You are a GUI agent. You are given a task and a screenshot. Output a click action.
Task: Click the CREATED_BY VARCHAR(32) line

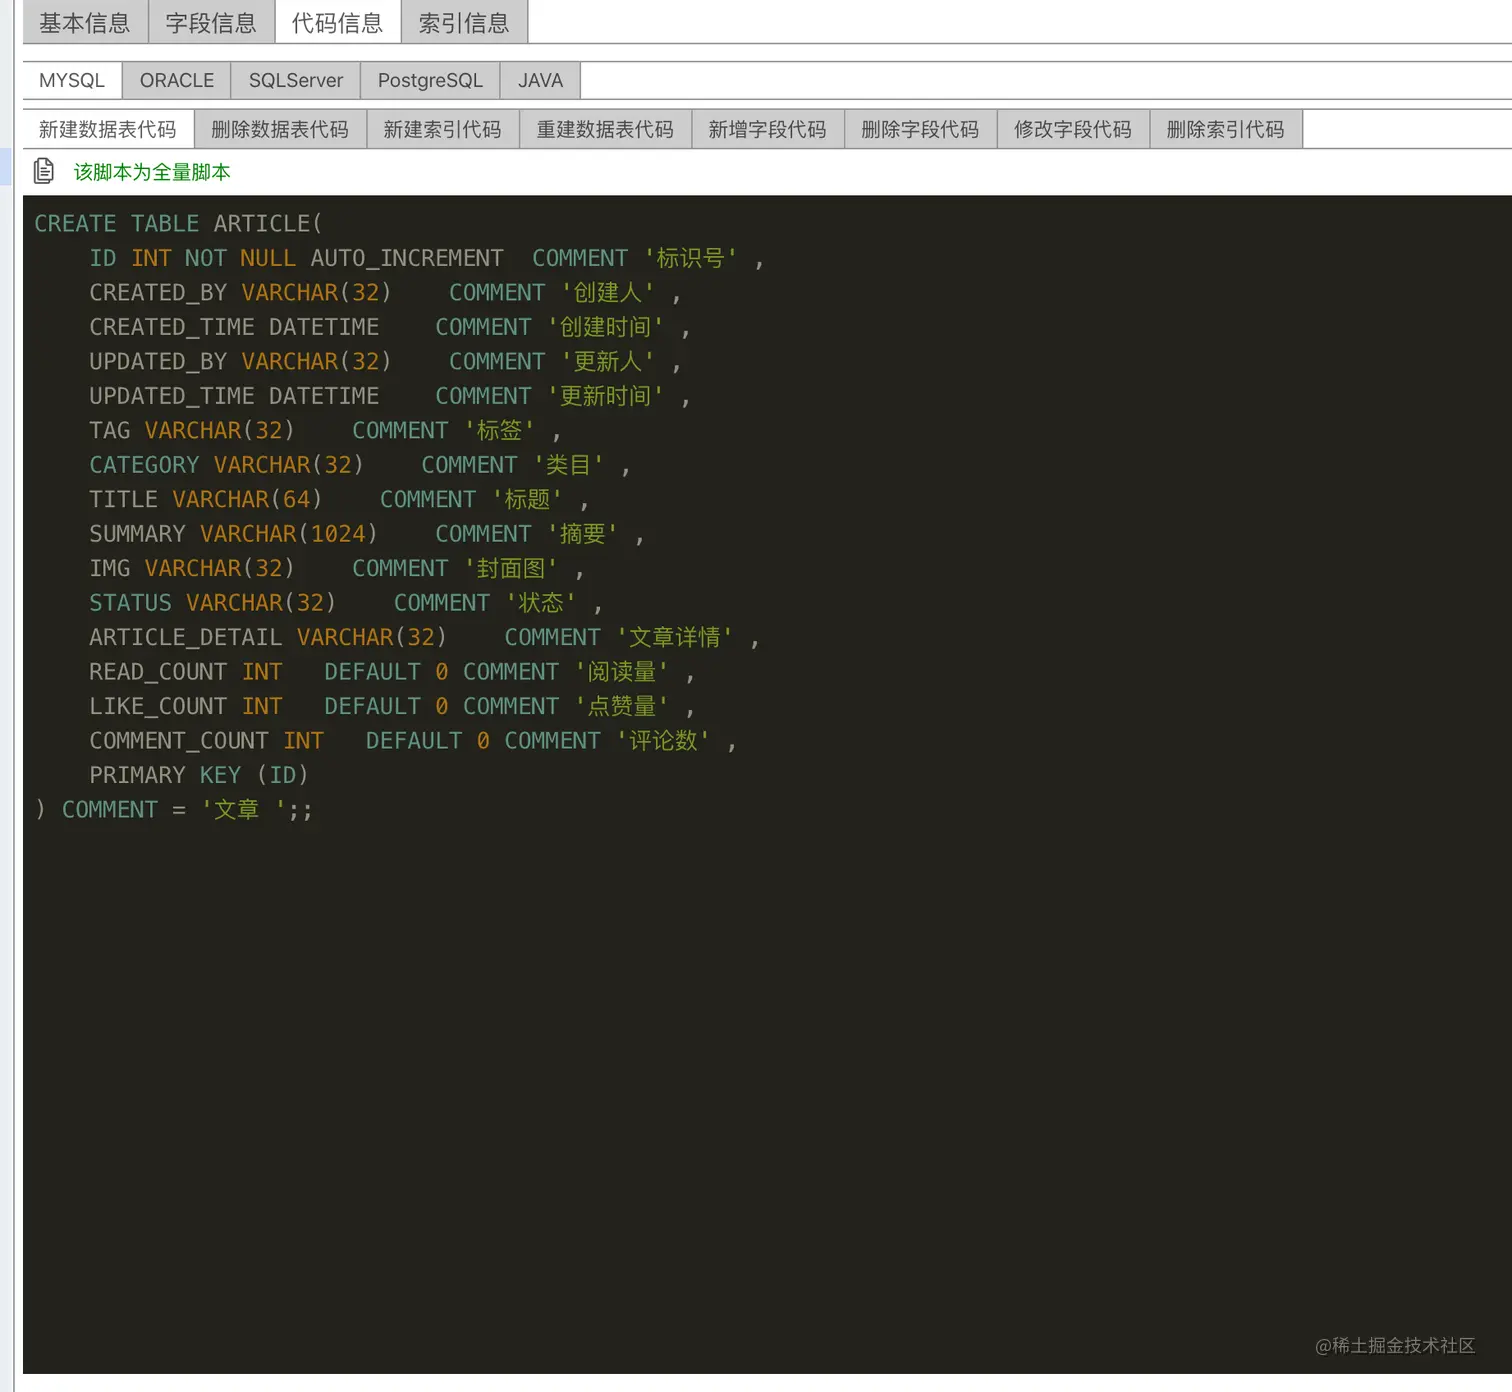point(386,292)
